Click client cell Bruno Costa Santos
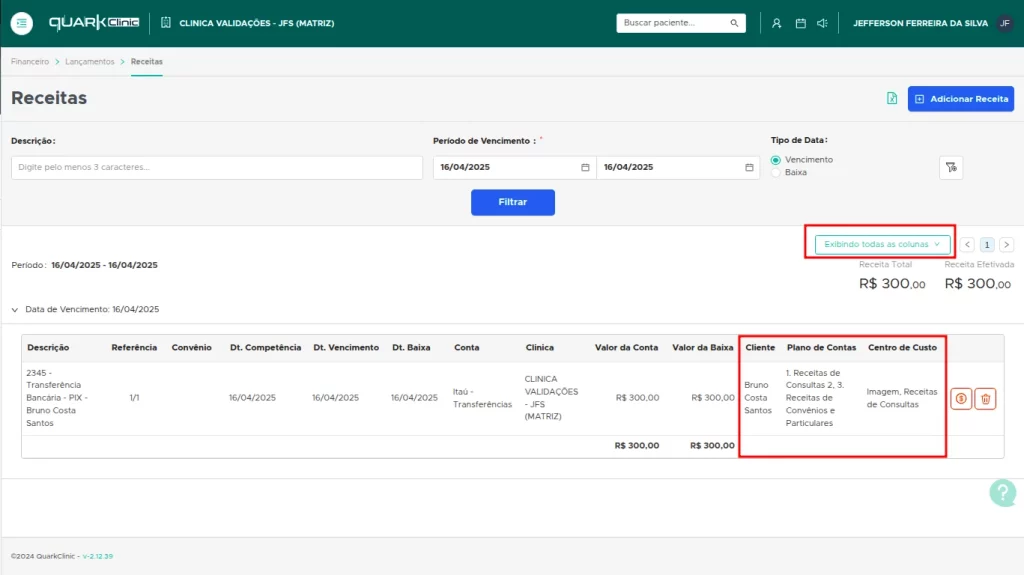This screenshot has height=575, width=1024. (x=758, y=398)
